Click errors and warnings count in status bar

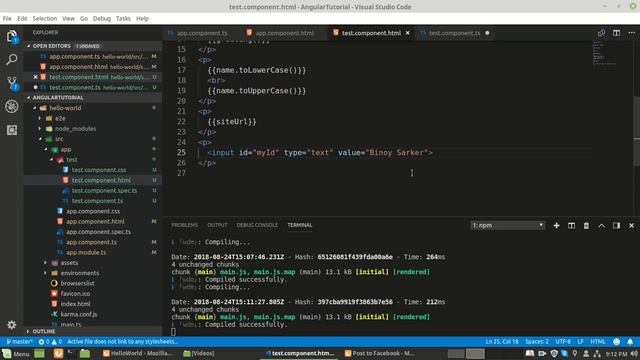[50, 342]
